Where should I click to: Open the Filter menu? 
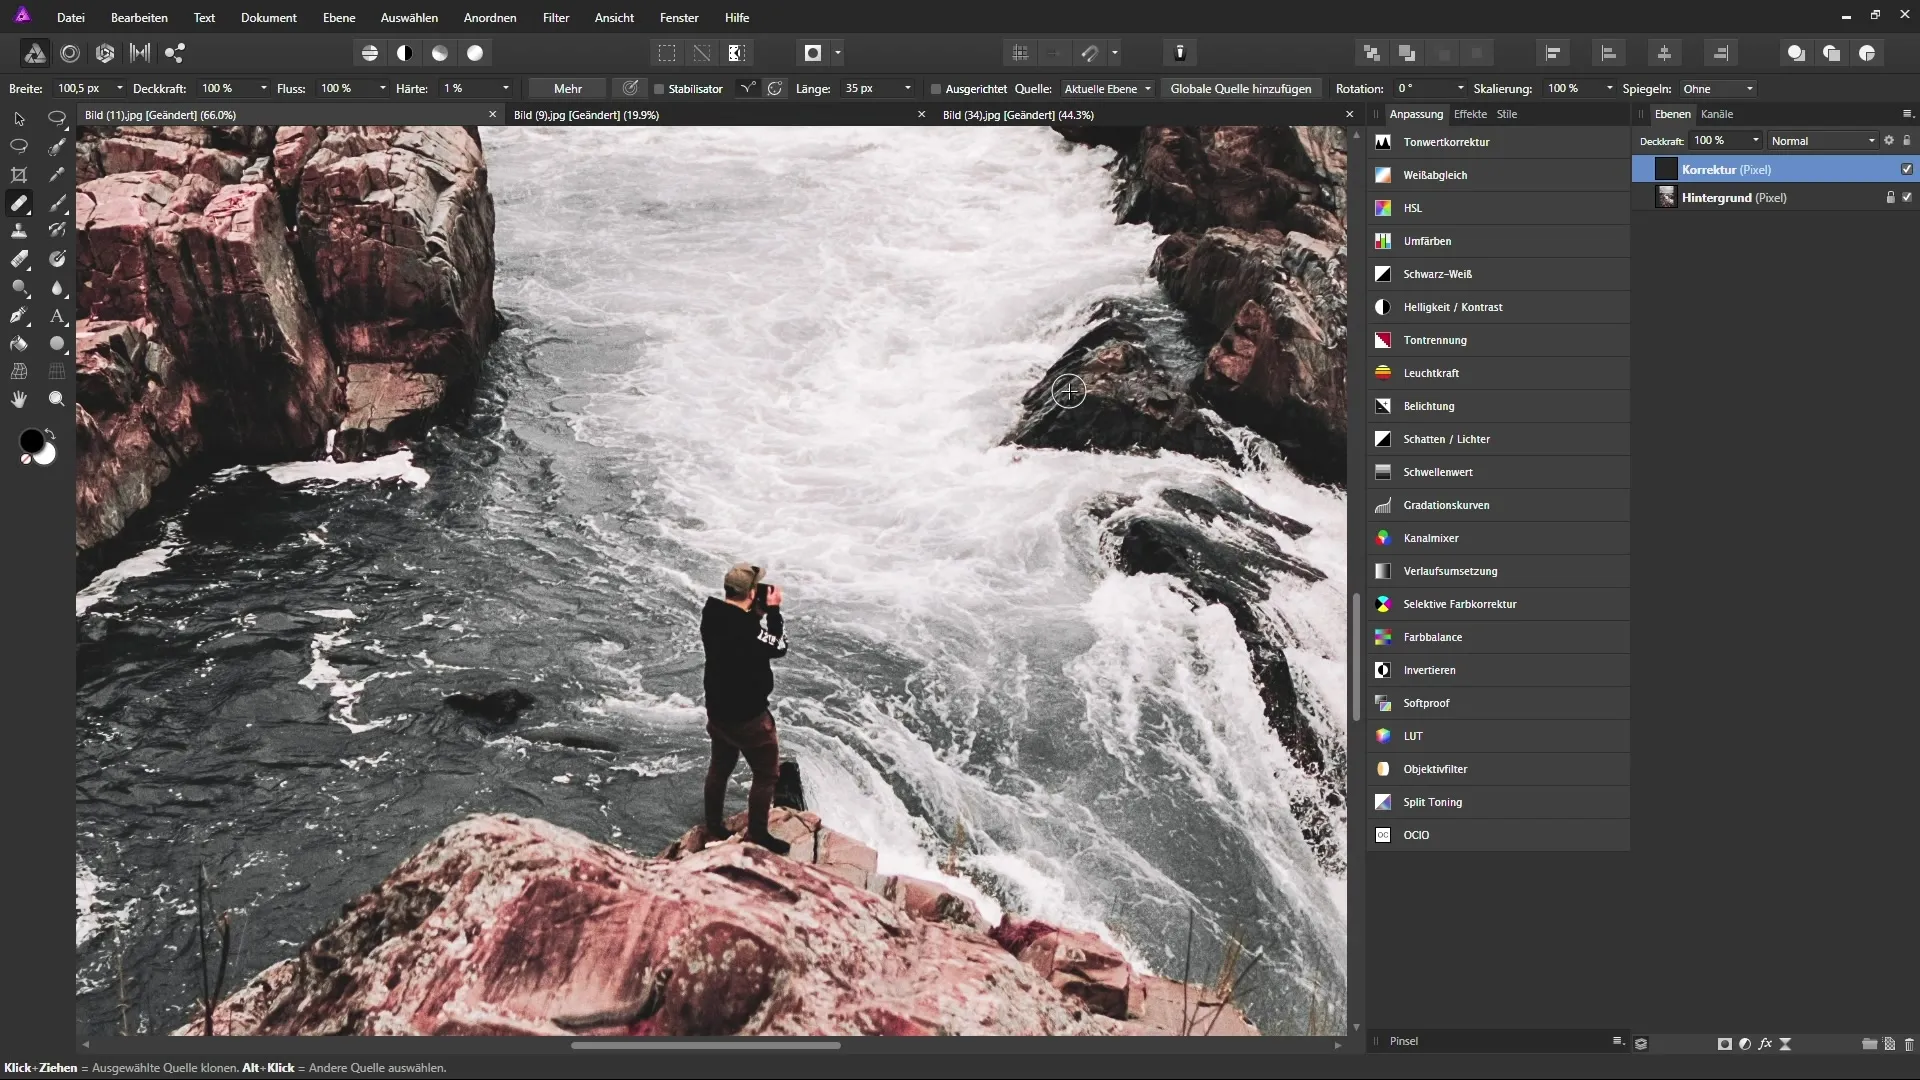coord(556,18)
